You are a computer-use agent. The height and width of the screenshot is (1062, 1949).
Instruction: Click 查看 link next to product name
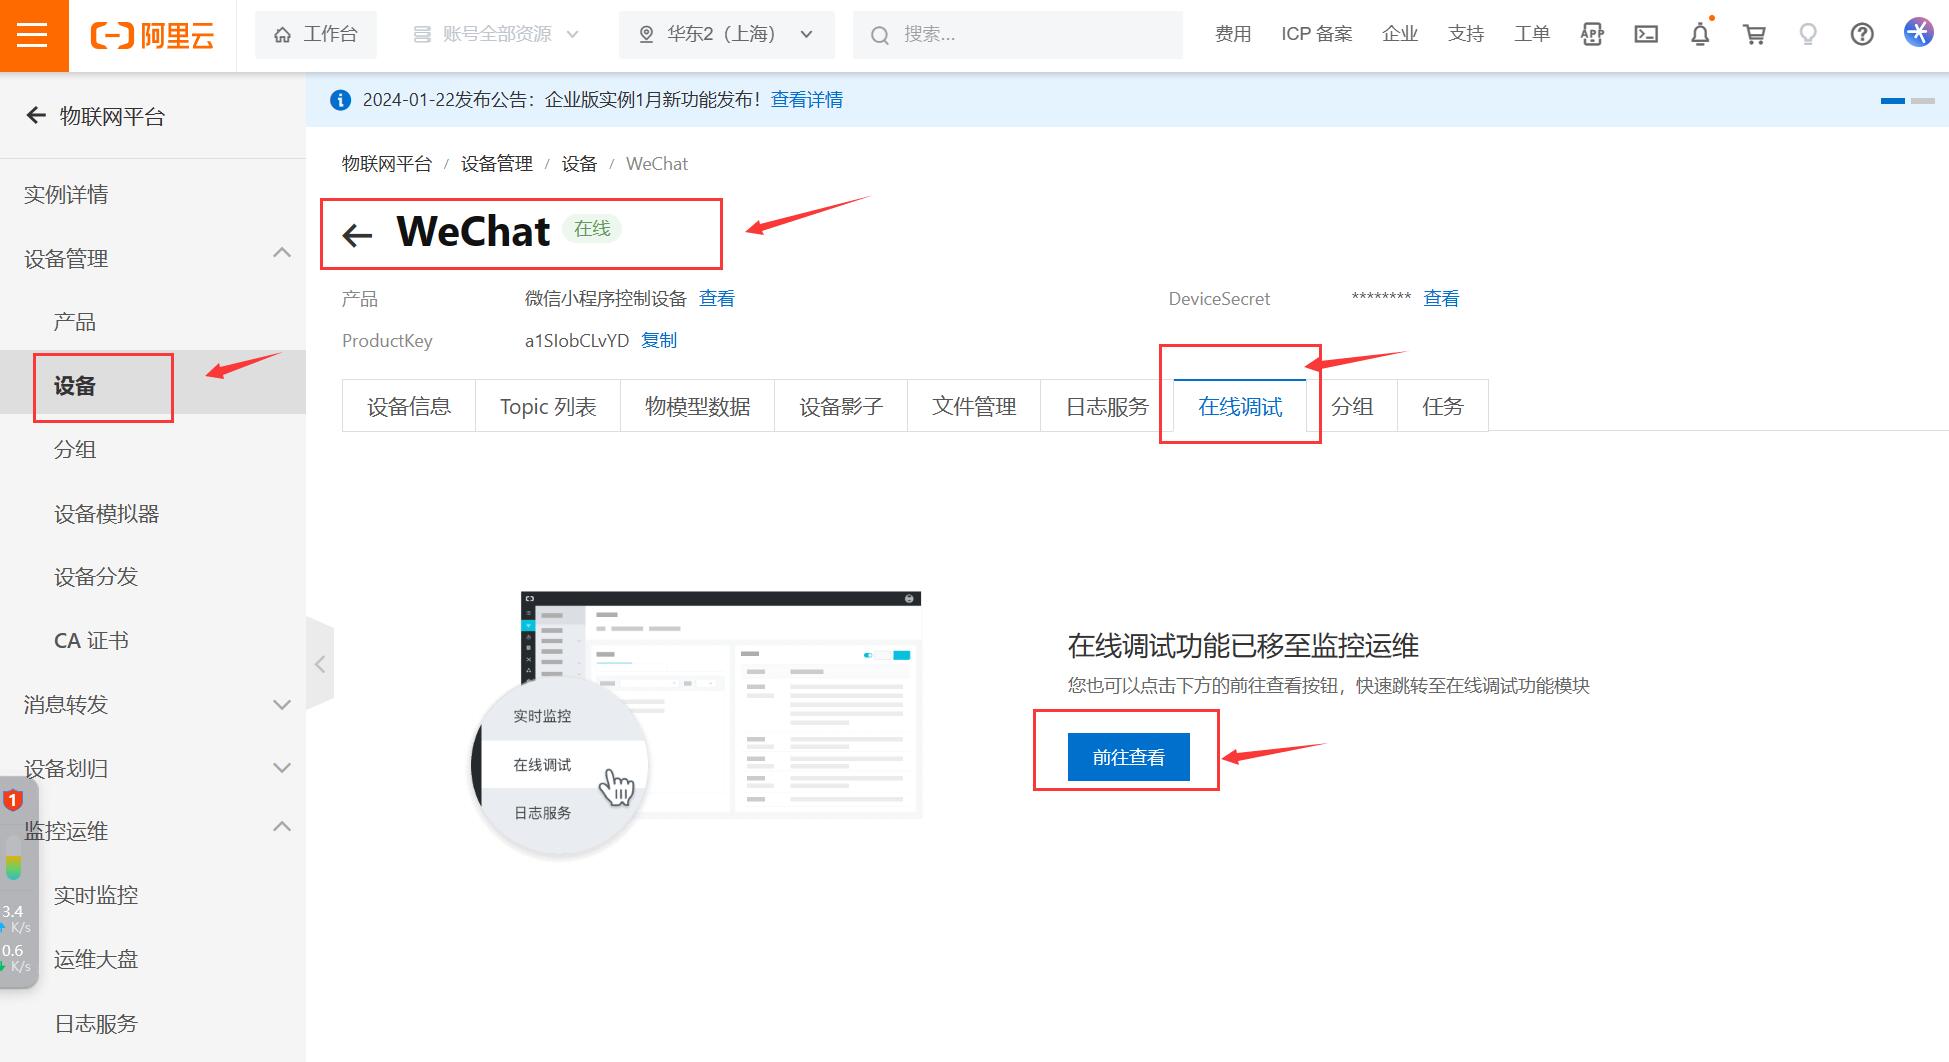(x=717, y=299)
